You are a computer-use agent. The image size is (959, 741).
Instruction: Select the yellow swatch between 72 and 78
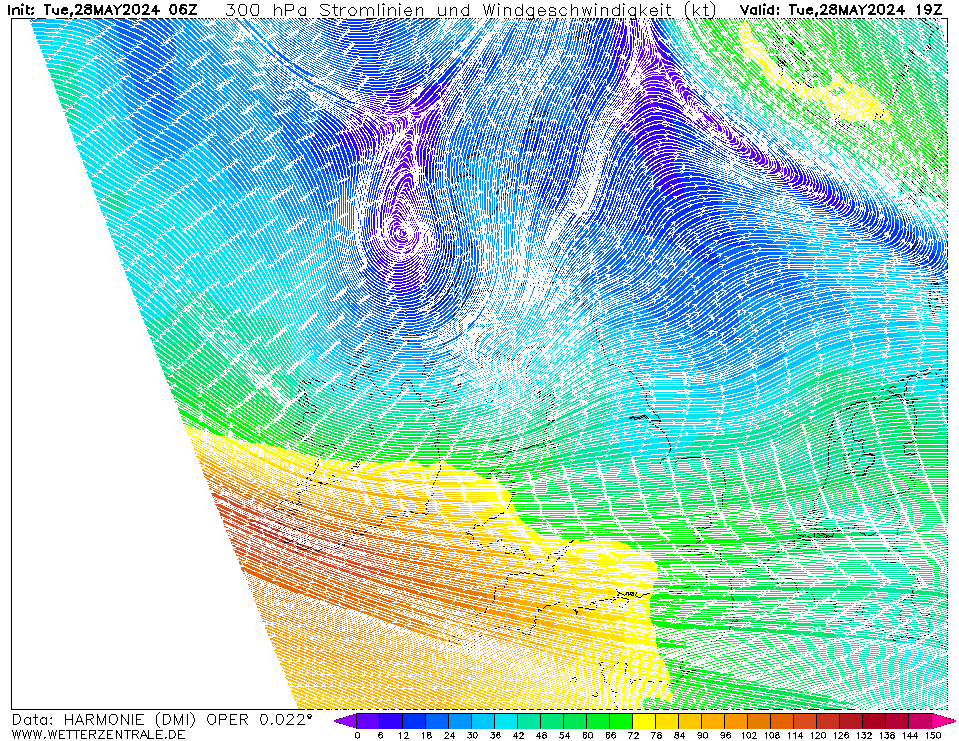point(644,720)
